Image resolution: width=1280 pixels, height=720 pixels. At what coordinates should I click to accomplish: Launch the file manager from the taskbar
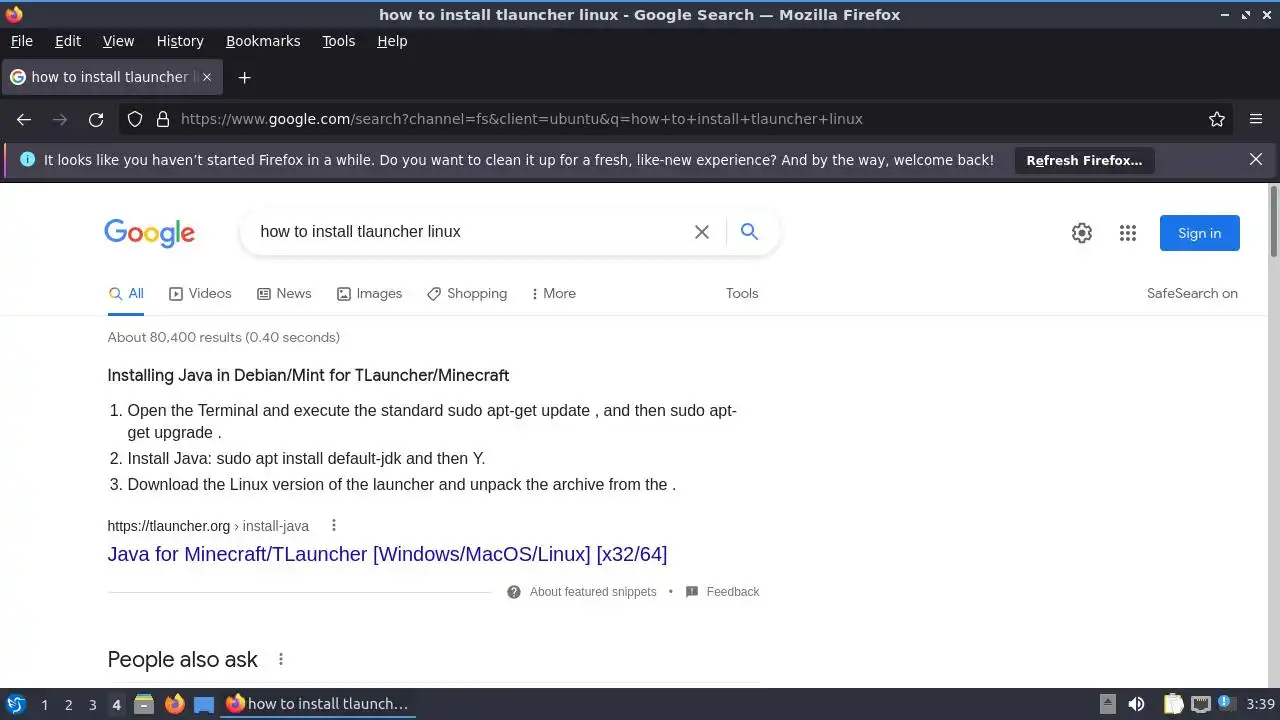(144, 704)
